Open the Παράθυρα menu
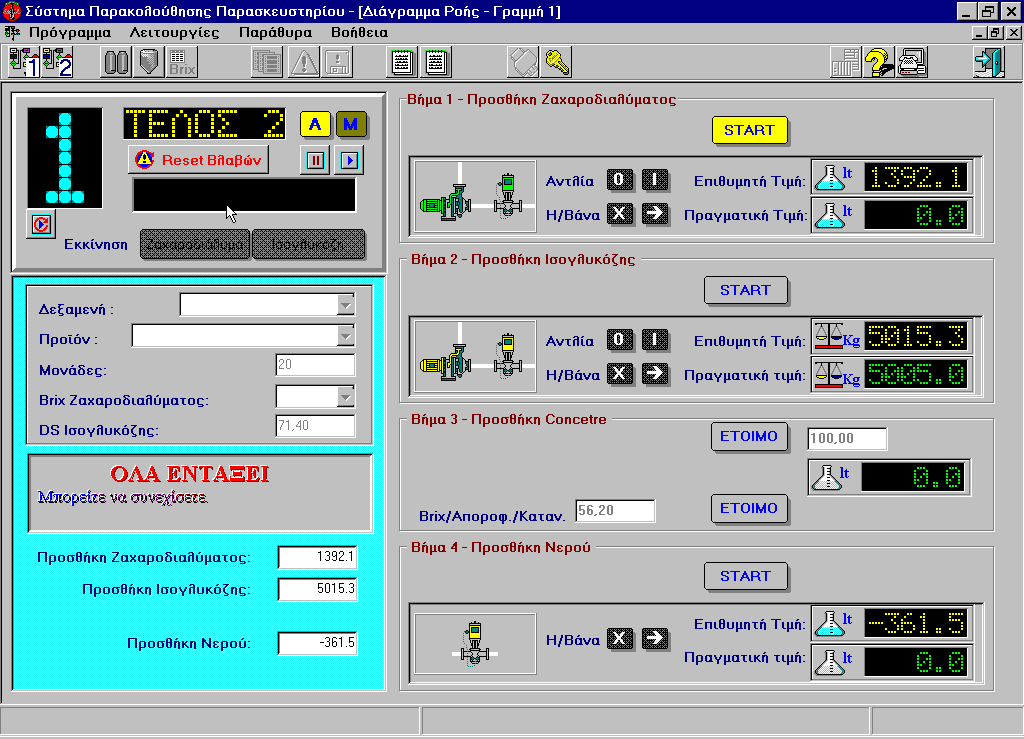 [x=275, y=32]
